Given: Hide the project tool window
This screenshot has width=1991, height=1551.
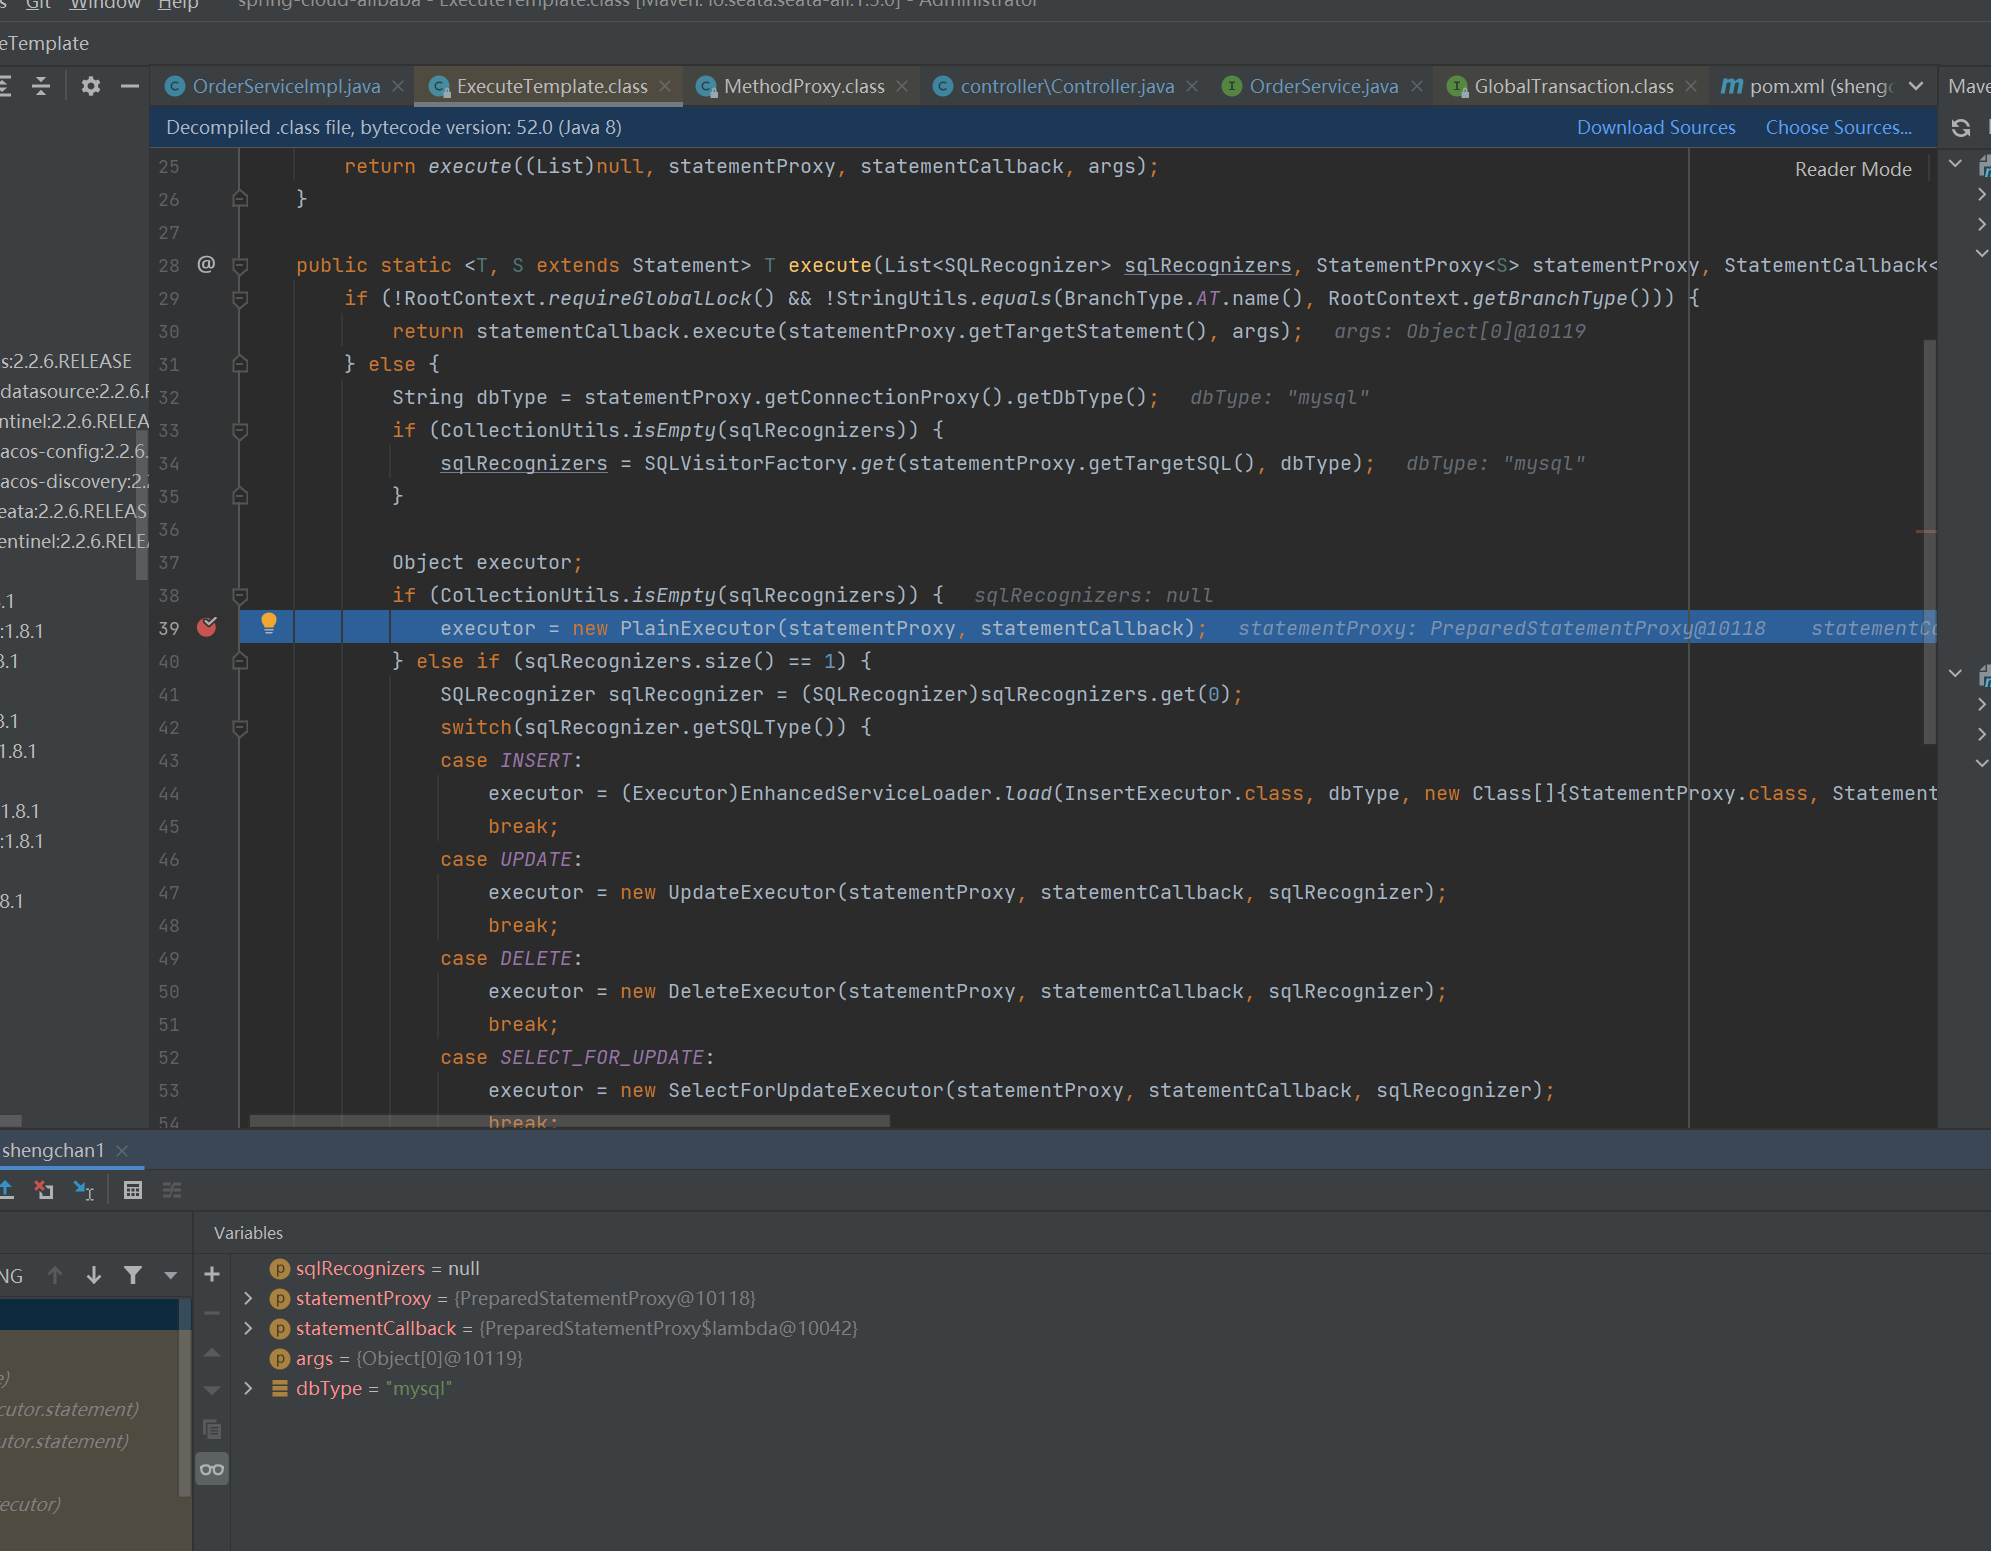Looking at the screenshot, I should (x=129, y=86).
